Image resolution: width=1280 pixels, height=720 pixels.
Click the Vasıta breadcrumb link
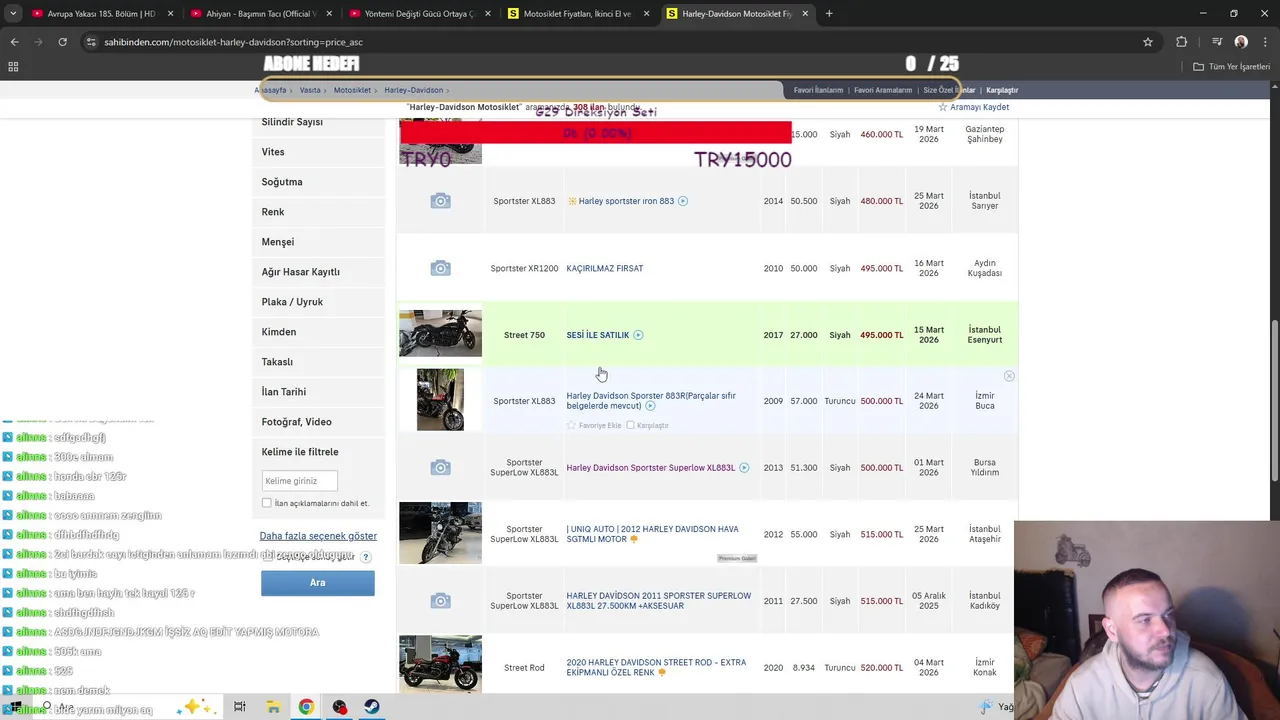[x=310, y=90]
